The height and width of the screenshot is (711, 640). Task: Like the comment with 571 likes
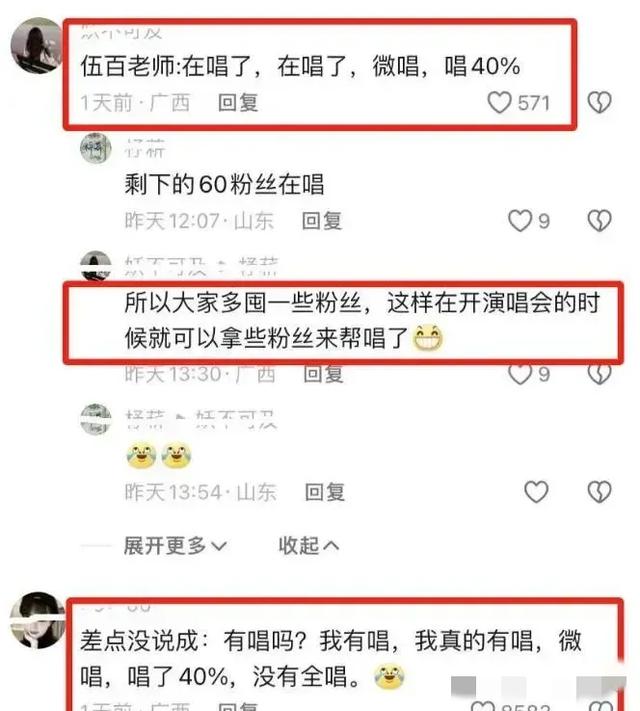click(499, 102)
